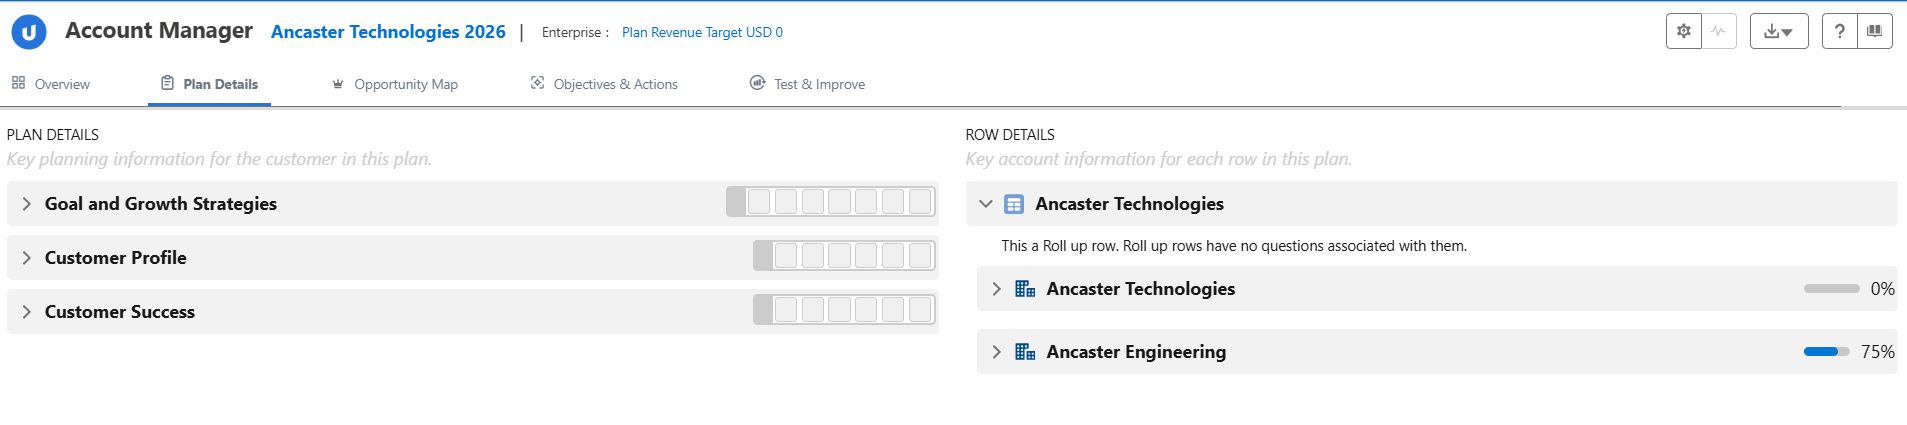This screenshot has height=425, width=1907.
Task: Click the building icon beside Ancaster Technologies
Action: pos(1025,289)
